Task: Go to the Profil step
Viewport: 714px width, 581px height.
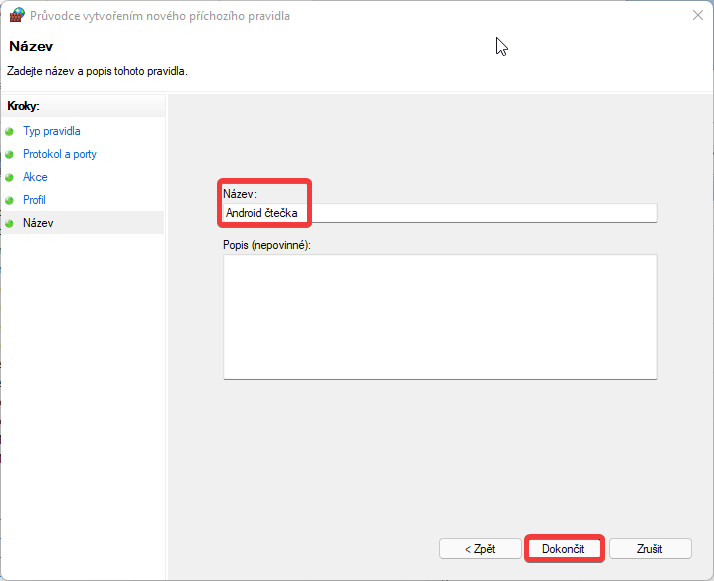Action: [34, 200]
